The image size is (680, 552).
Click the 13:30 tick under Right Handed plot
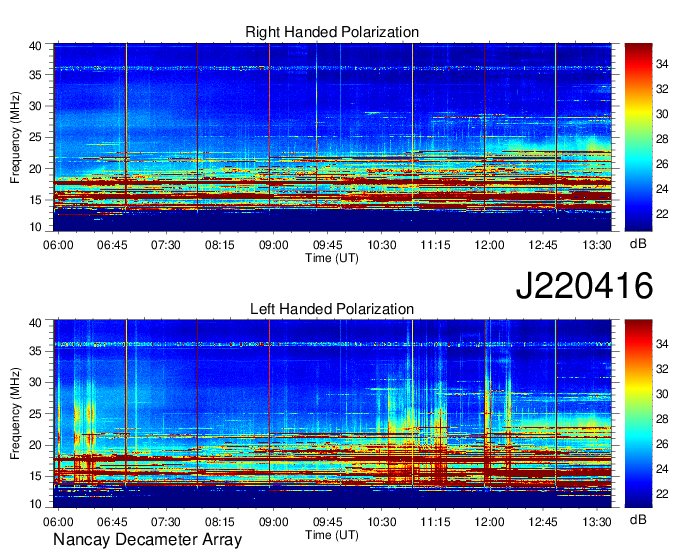click(x=597, y=245)
